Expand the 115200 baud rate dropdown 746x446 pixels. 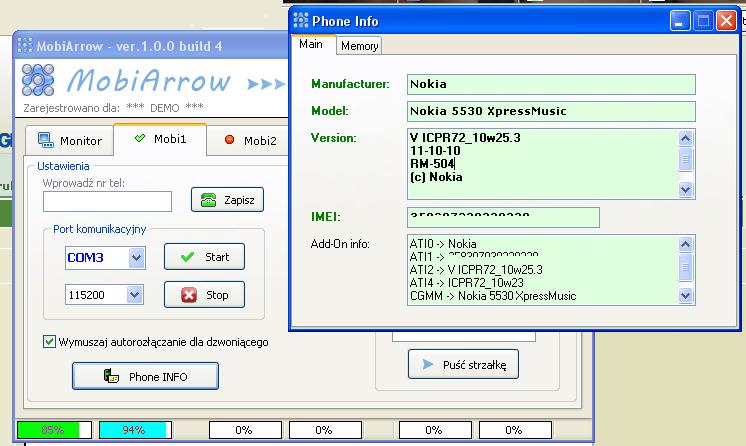(135, 295)
